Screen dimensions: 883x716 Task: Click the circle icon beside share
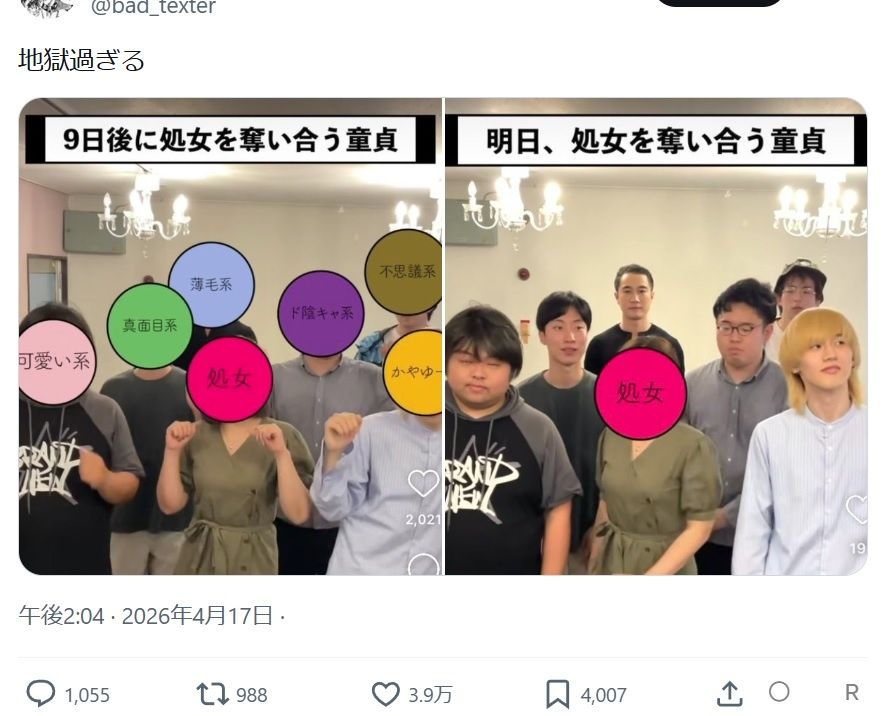click(779, 692)
